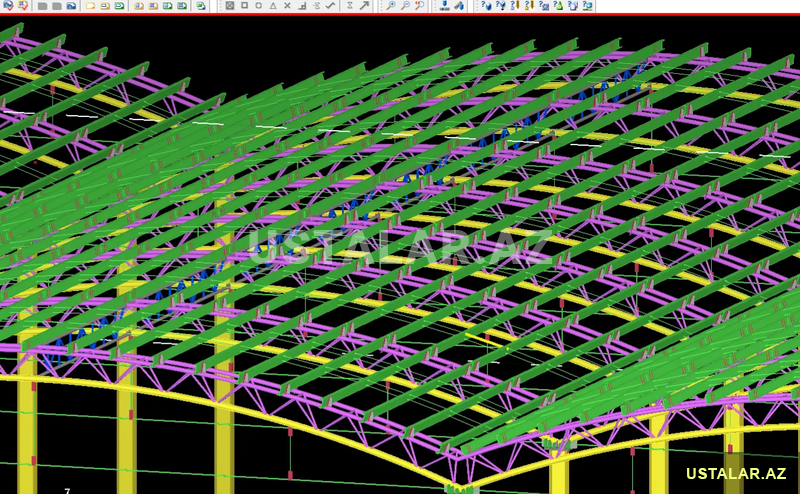Viewport: 800px width, 494px height.
Task: Click the grid label 7 in the model view
Action: 67,491
